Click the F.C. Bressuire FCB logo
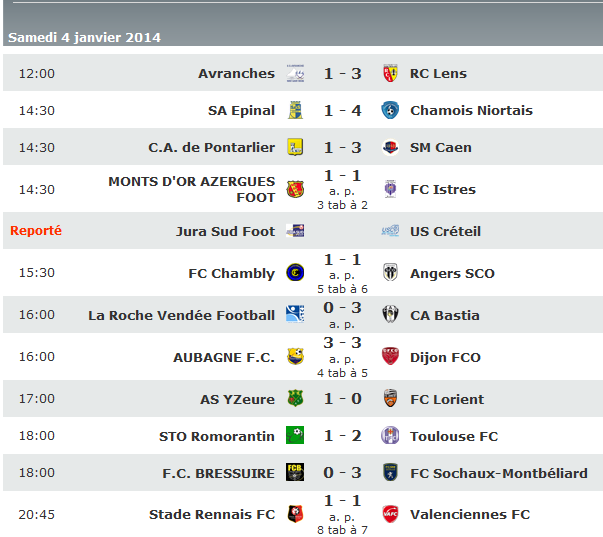 click(x=295, y=472)
